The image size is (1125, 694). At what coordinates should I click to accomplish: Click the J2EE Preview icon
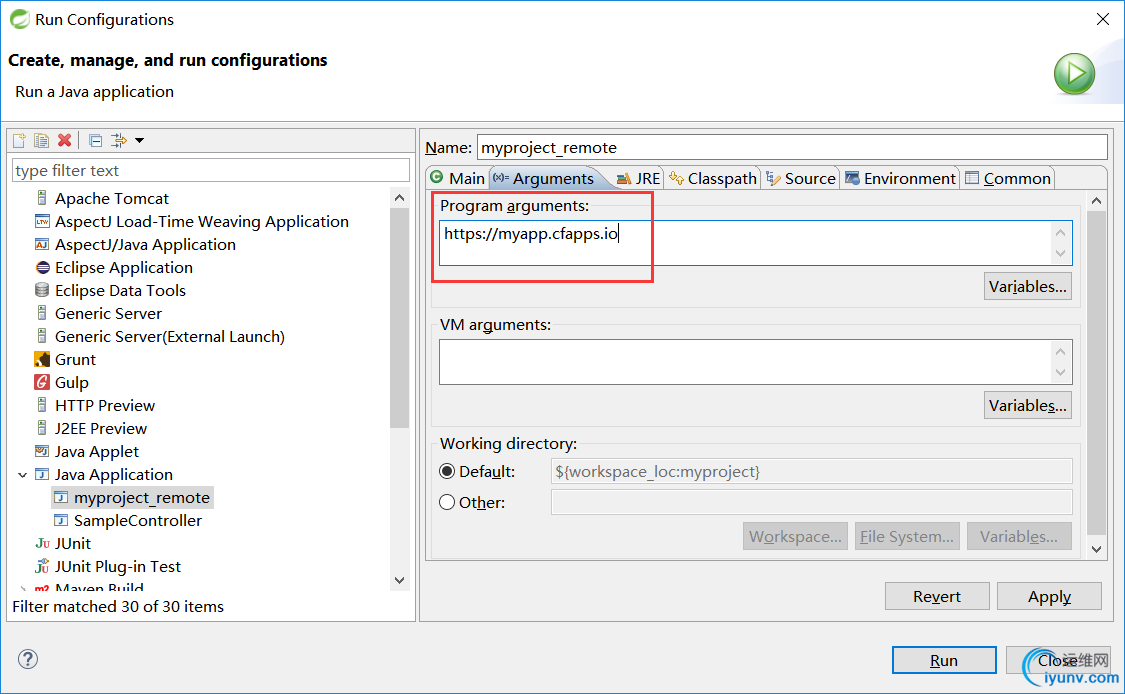pos(42,428)
